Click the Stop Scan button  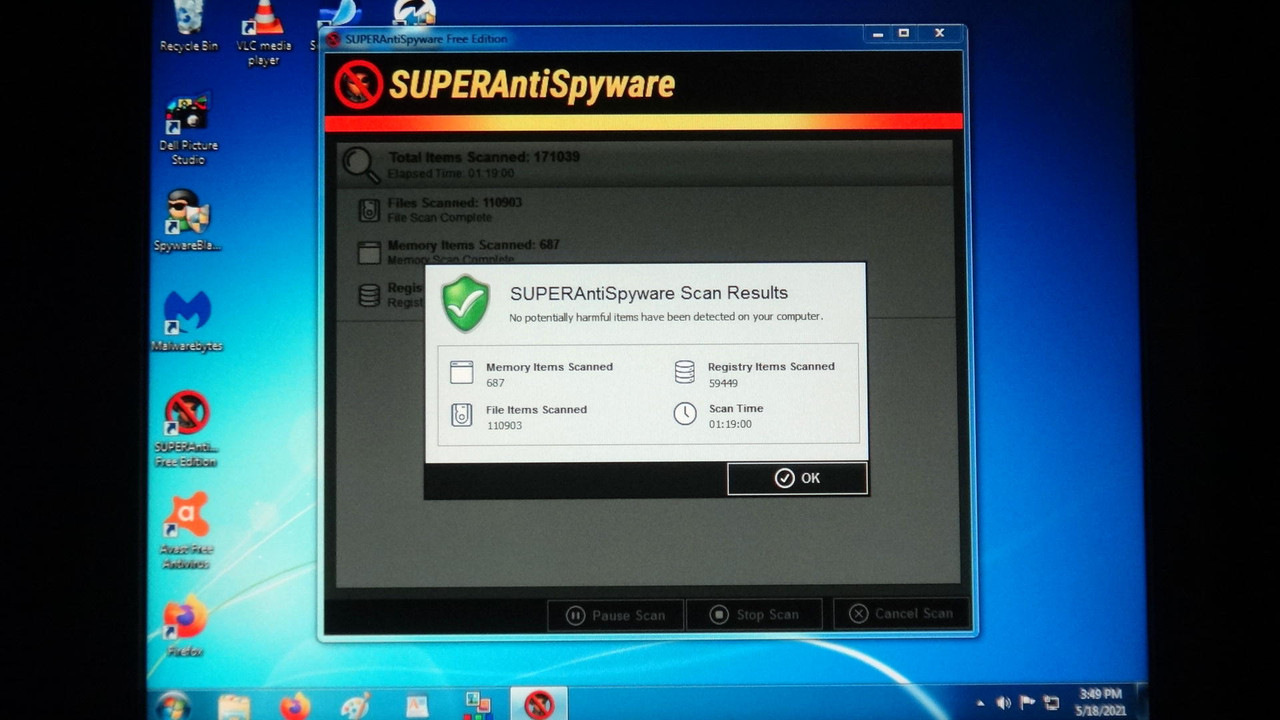coord(754,615)
